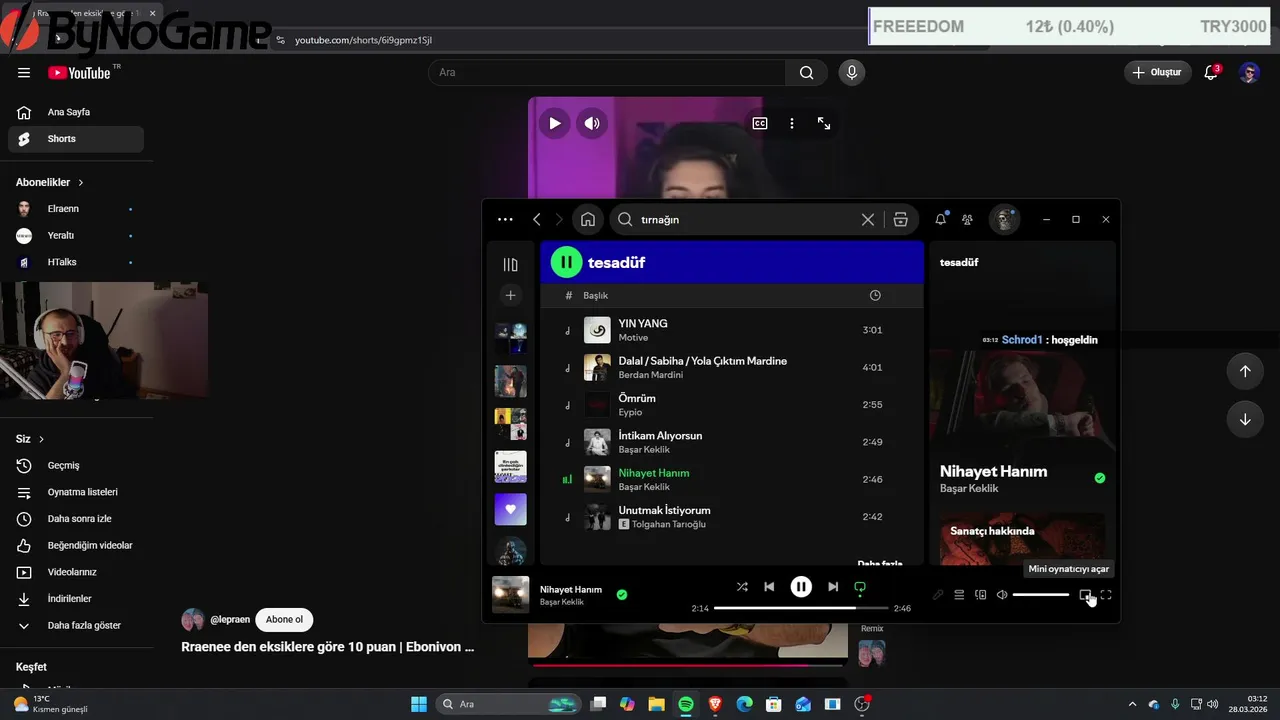
Task: Expand the Siz section
Action: click(30, 439)
